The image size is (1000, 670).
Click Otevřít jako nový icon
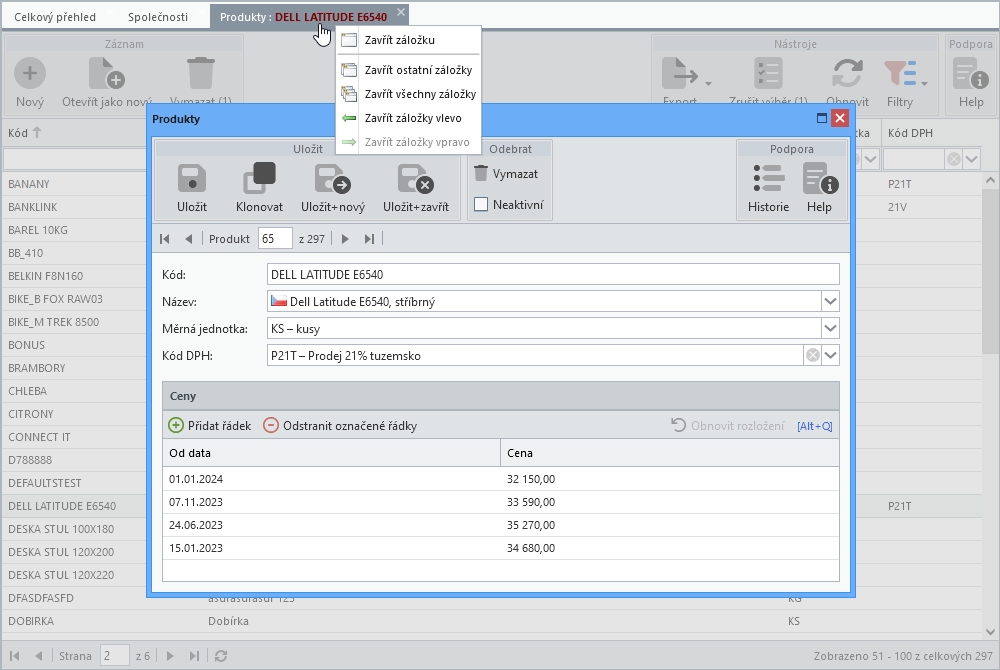(x=107, y=73)
